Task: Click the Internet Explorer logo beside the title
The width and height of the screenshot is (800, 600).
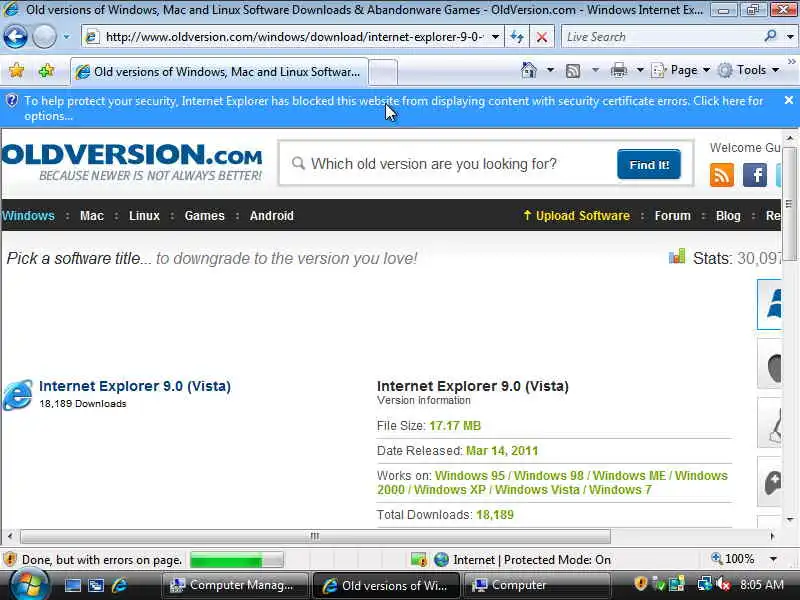Action: (18, 394)
